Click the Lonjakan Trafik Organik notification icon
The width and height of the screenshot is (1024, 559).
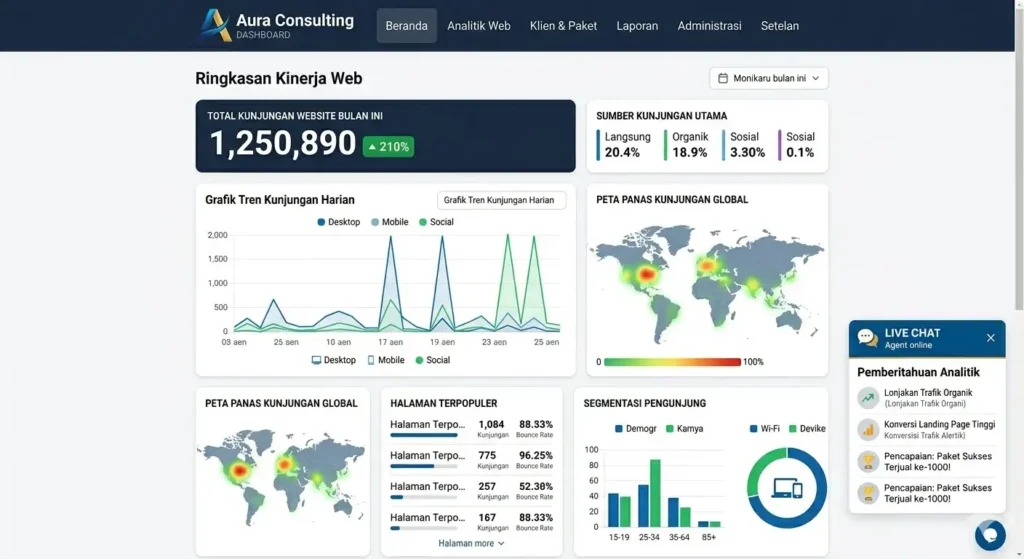[868, 398]
